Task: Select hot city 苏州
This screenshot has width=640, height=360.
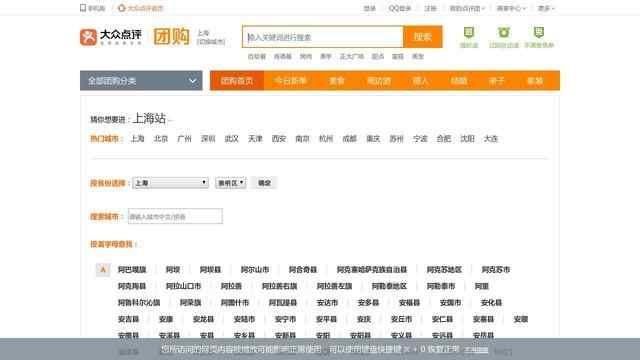Action: 396,139
